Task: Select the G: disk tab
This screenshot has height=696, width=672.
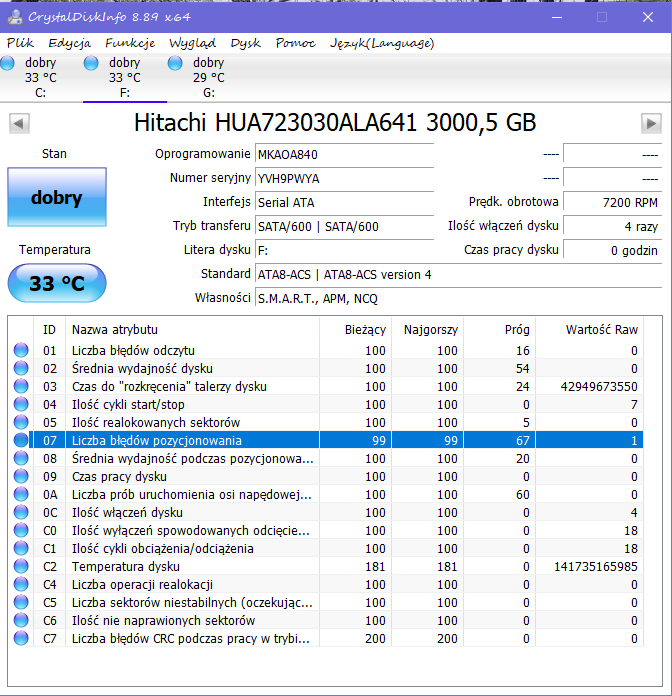Action: click(x=209, y=78)
